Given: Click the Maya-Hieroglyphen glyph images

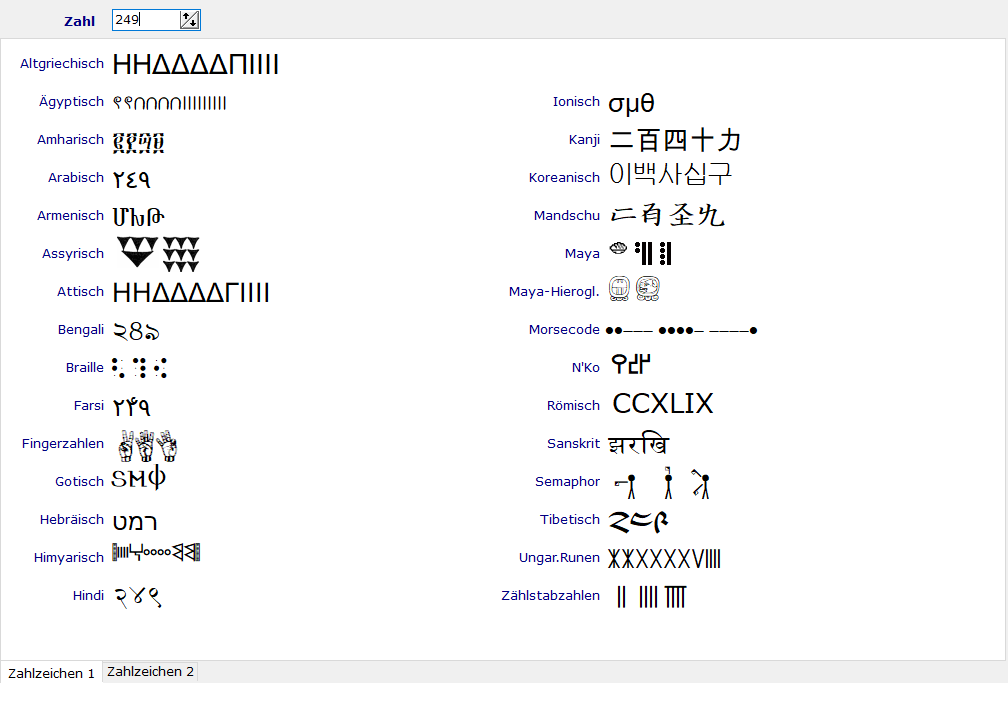Looking at the screenshot, I should pyautogui.click(x=635, y=290).
